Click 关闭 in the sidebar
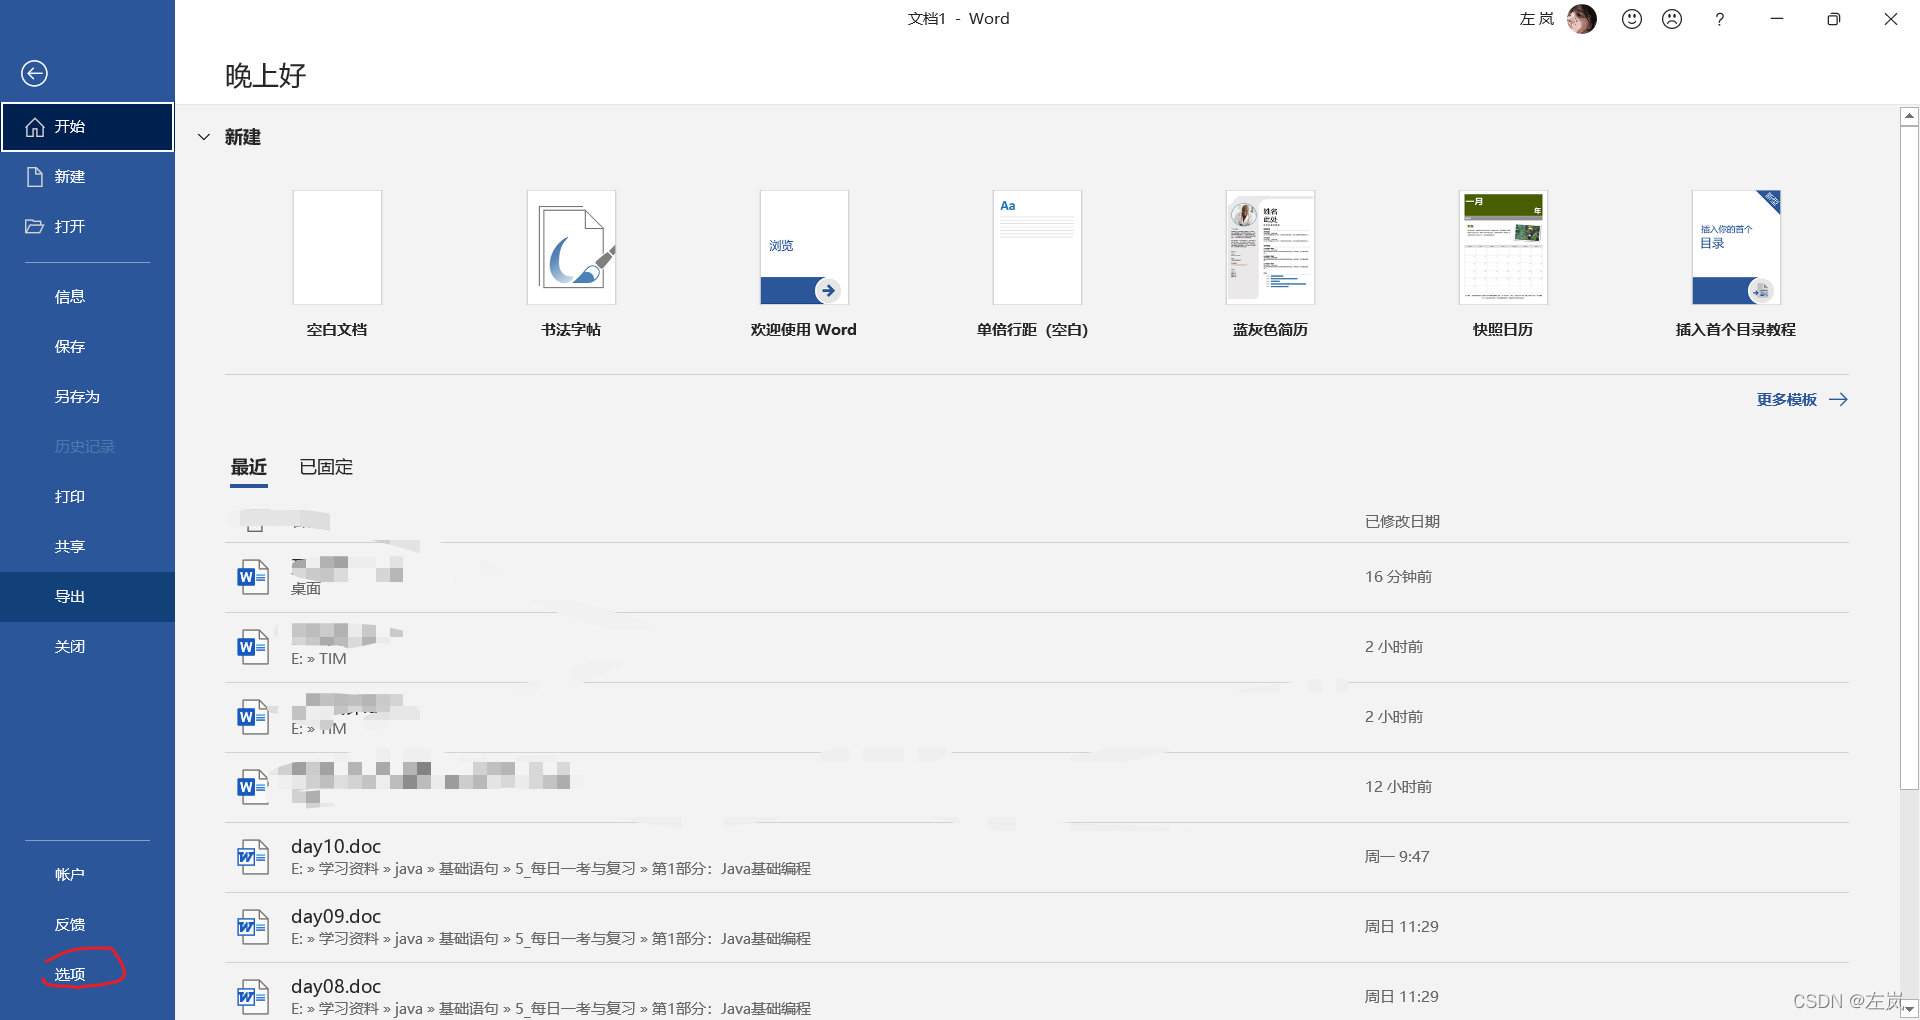The width and height of the screenshot is (1920, 1020). [87, 647]
